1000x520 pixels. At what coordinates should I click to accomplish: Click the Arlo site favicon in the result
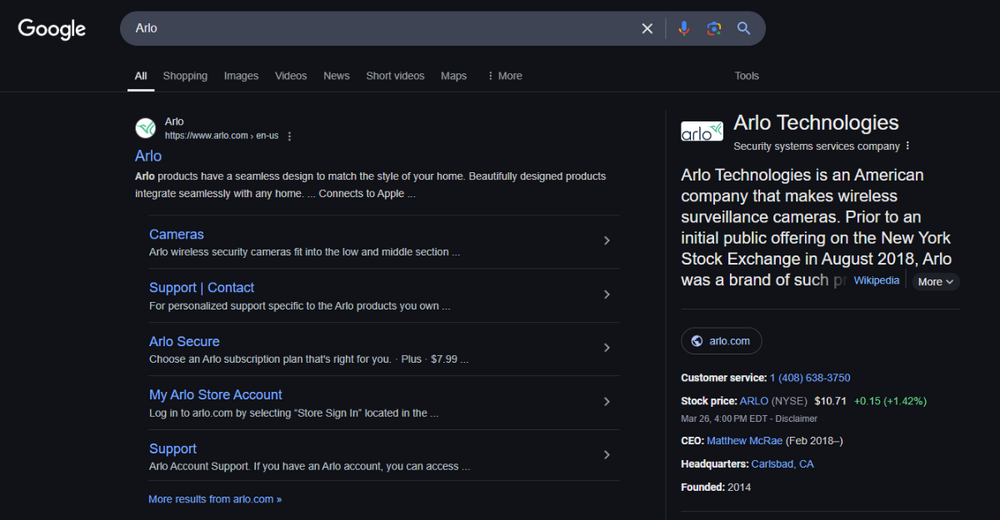point(146,128)
